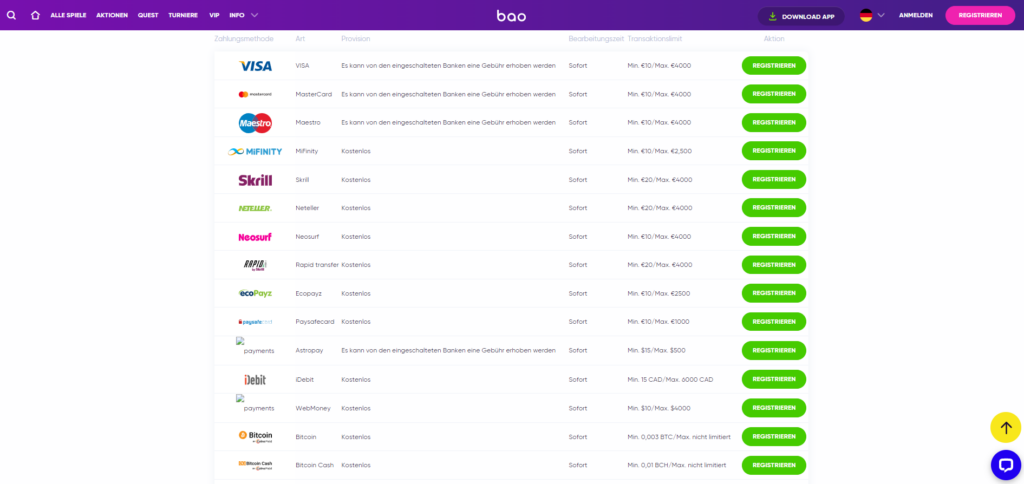Open AKTIONEN menu item
Image resolution: width=1024 pixels, height=484 pixels.
[112, 15]
